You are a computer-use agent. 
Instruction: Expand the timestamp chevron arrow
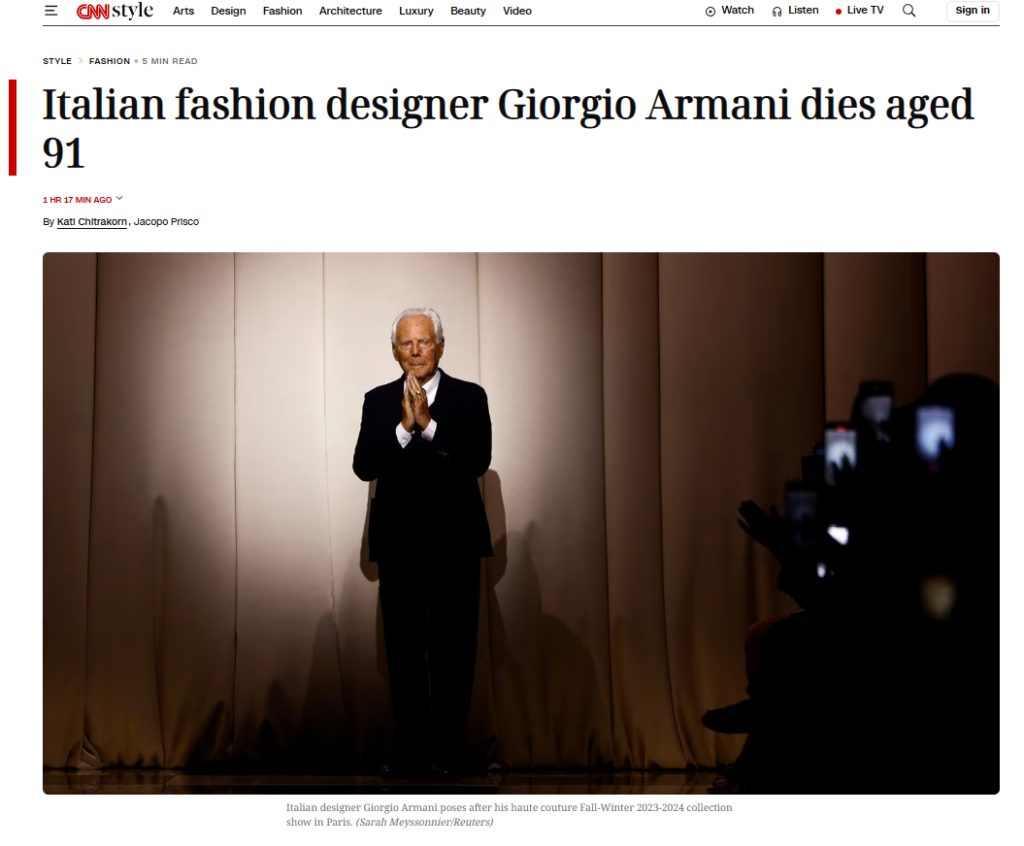click(x=120, y=199)
